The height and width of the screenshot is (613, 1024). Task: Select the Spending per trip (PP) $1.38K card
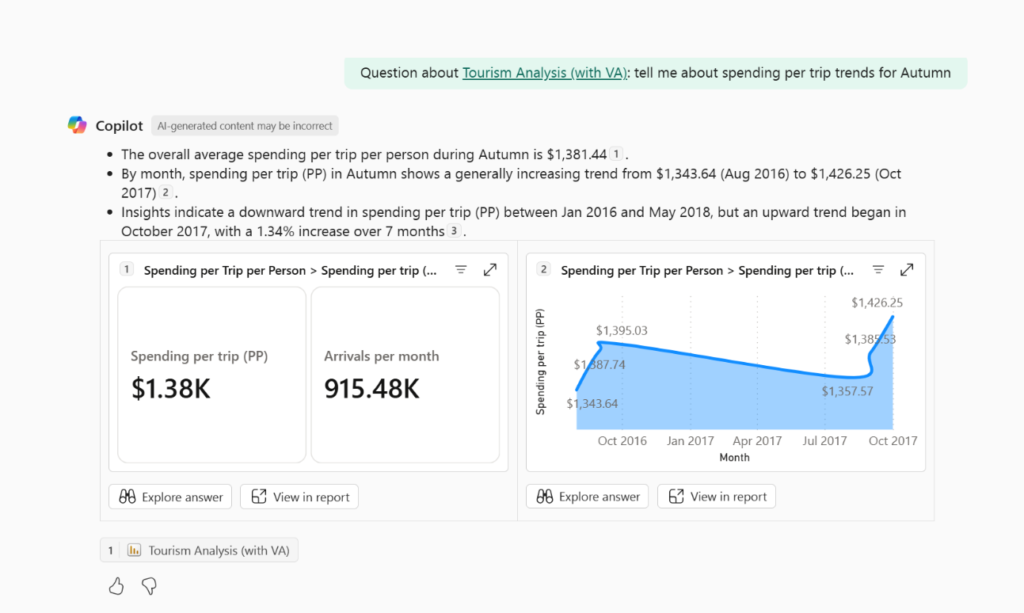pos(212,375)
